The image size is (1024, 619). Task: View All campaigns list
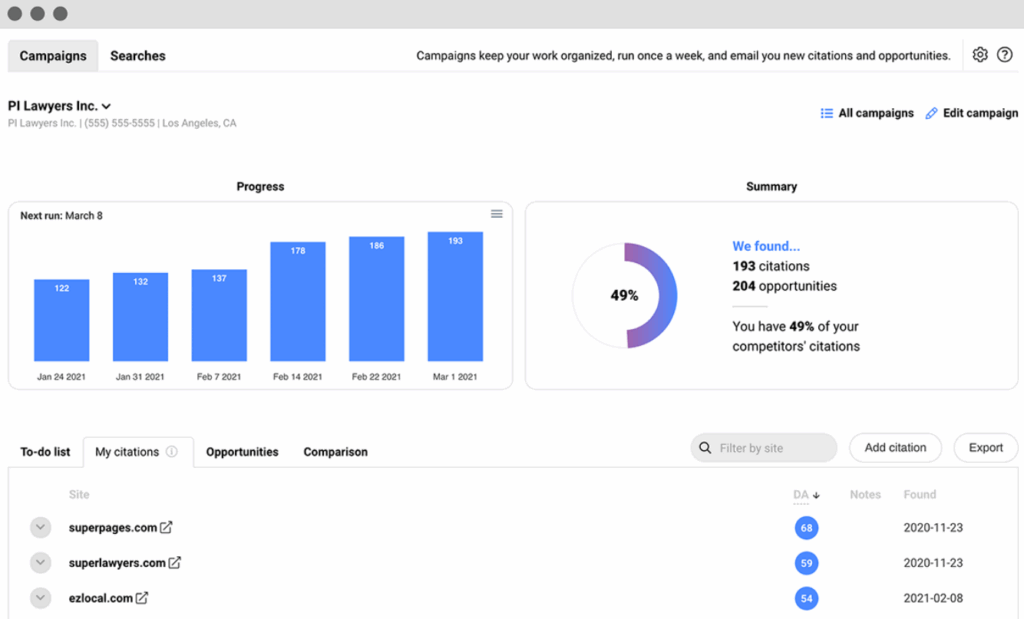click(867, 113)
